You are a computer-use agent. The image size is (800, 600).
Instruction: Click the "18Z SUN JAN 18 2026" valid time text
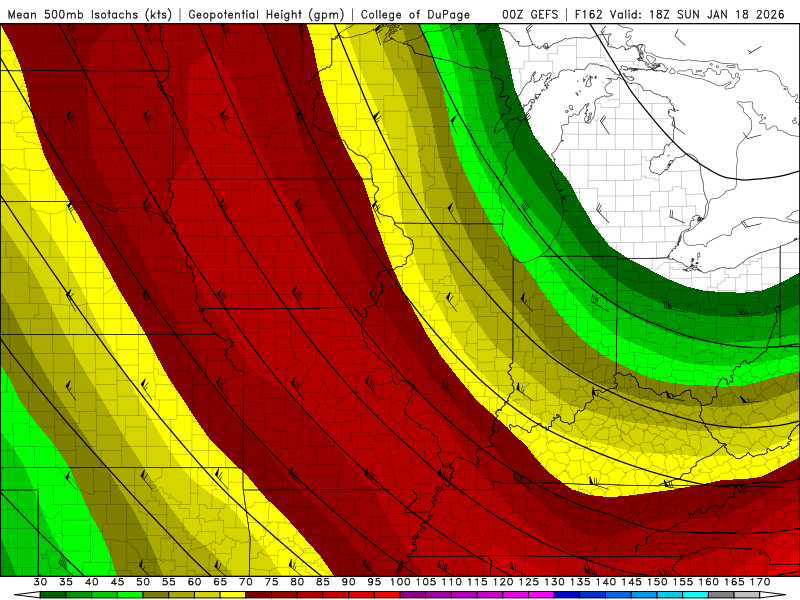click(716, 14)
